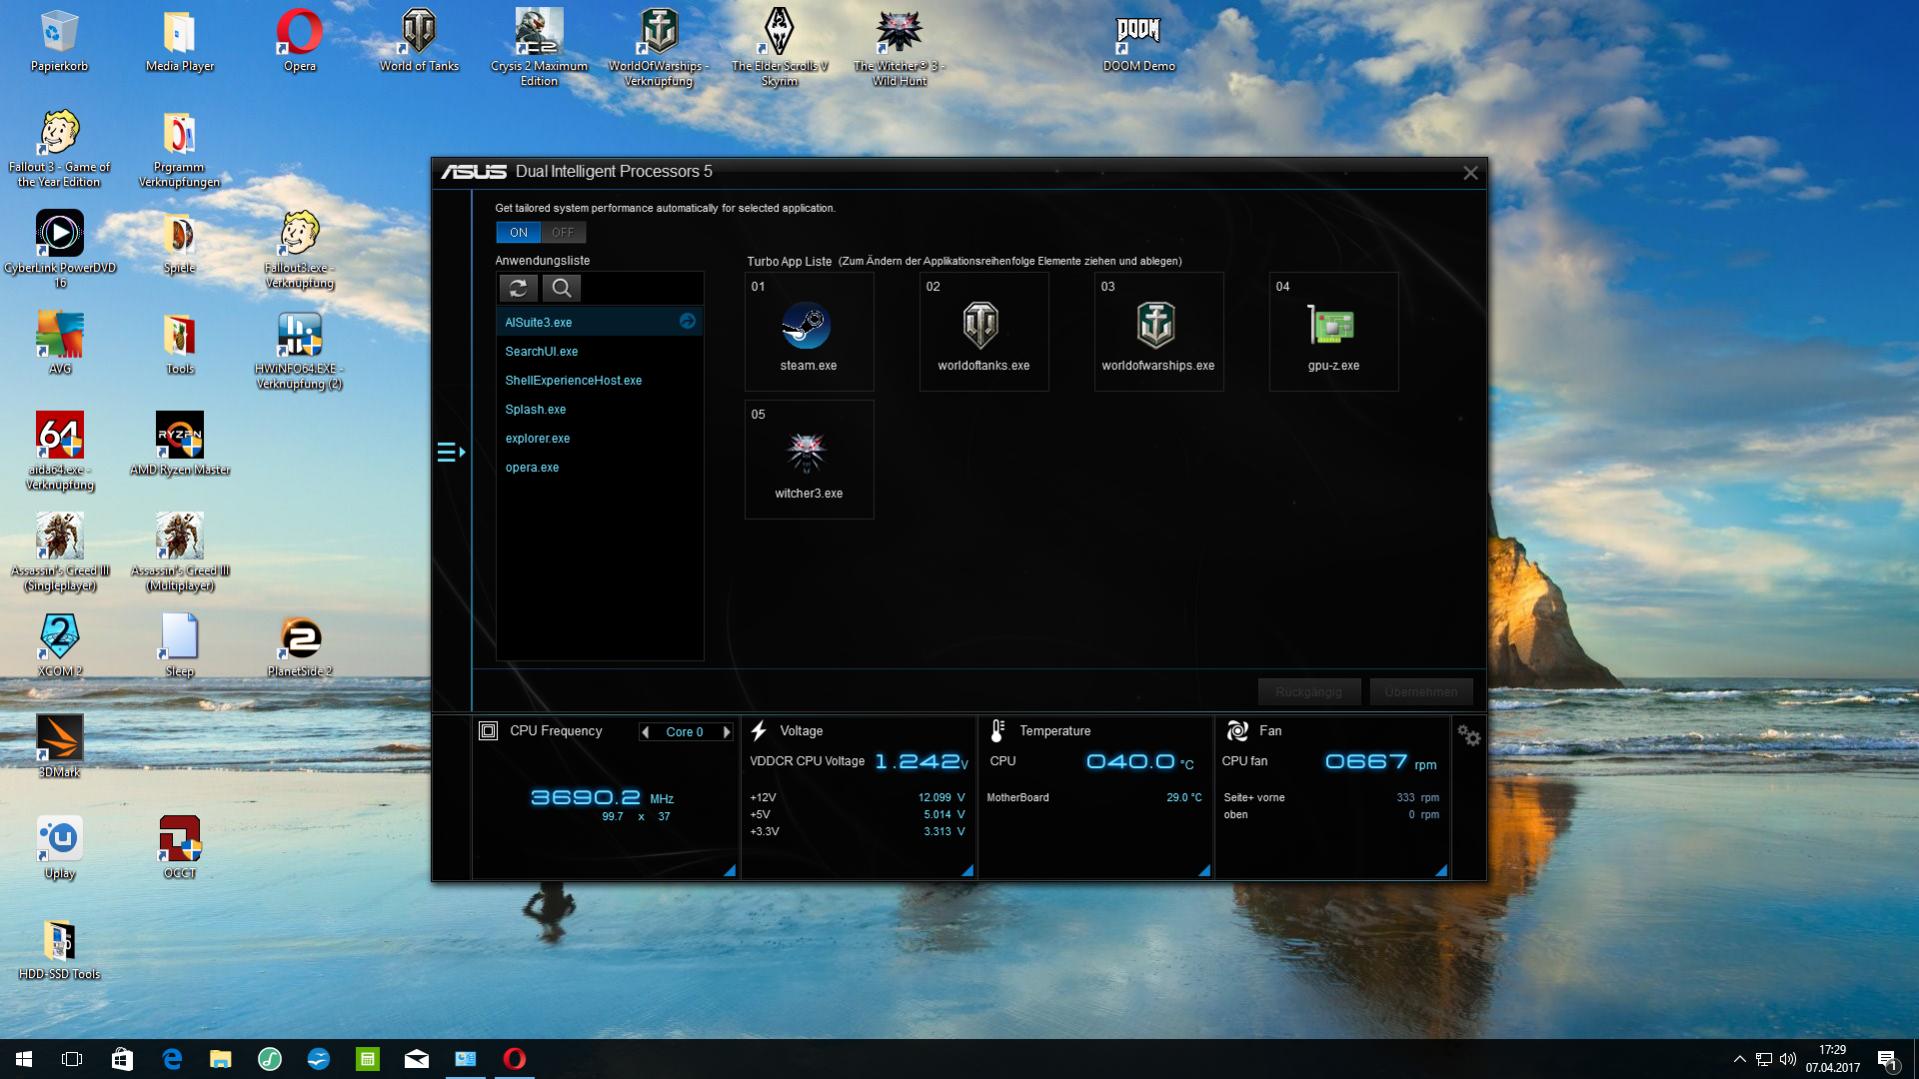Select The Witcher 3 Wild Hunt desktop shortcut

(x=898, y=48)
